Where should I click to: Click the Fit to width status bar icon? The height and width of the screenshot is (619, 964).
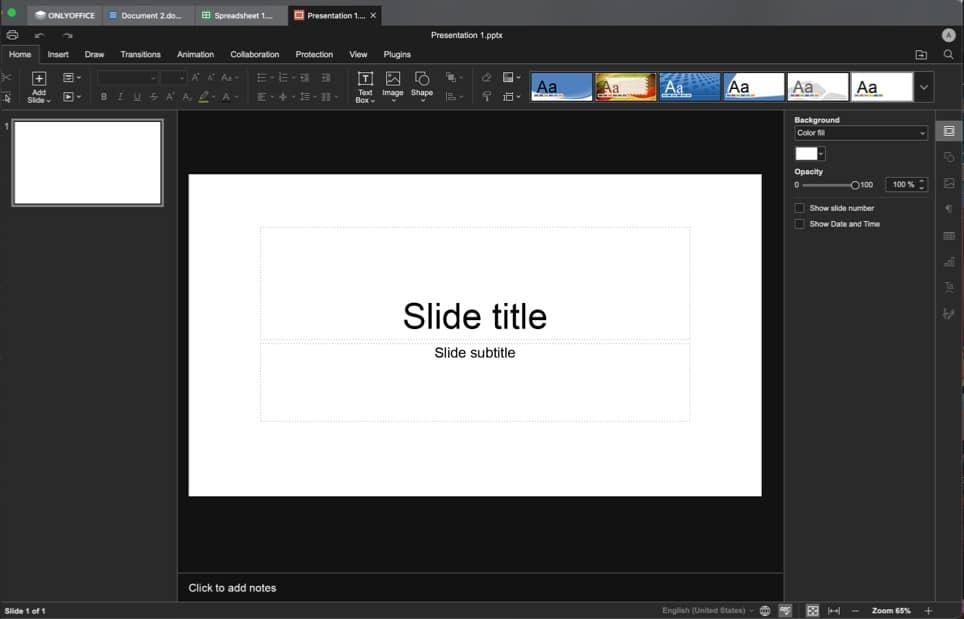click(x=834, y=610)
